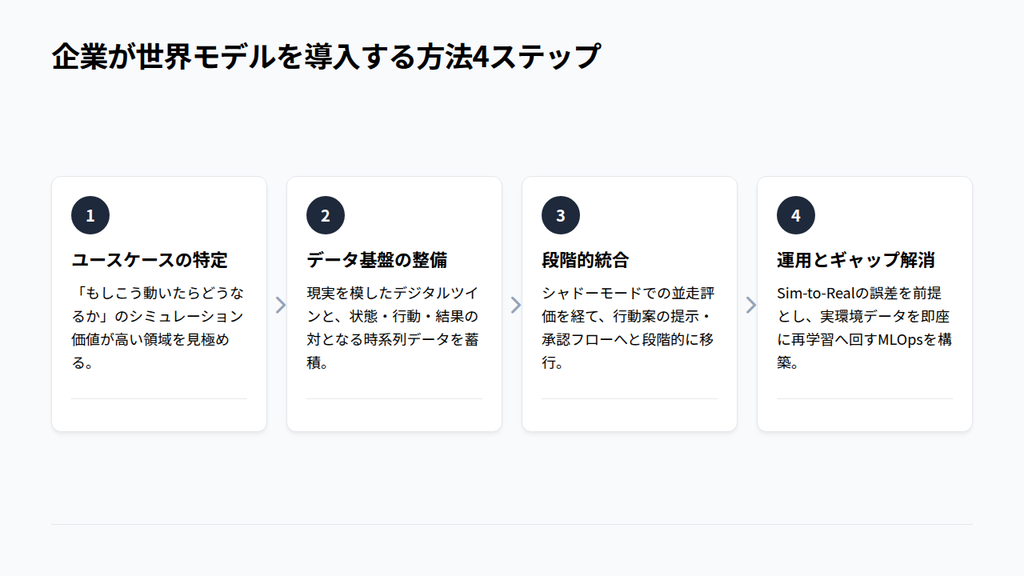Click the divider line in the step 1 card
The height and width of the screenshot is (576, 1024).
[x=159, y=399]
